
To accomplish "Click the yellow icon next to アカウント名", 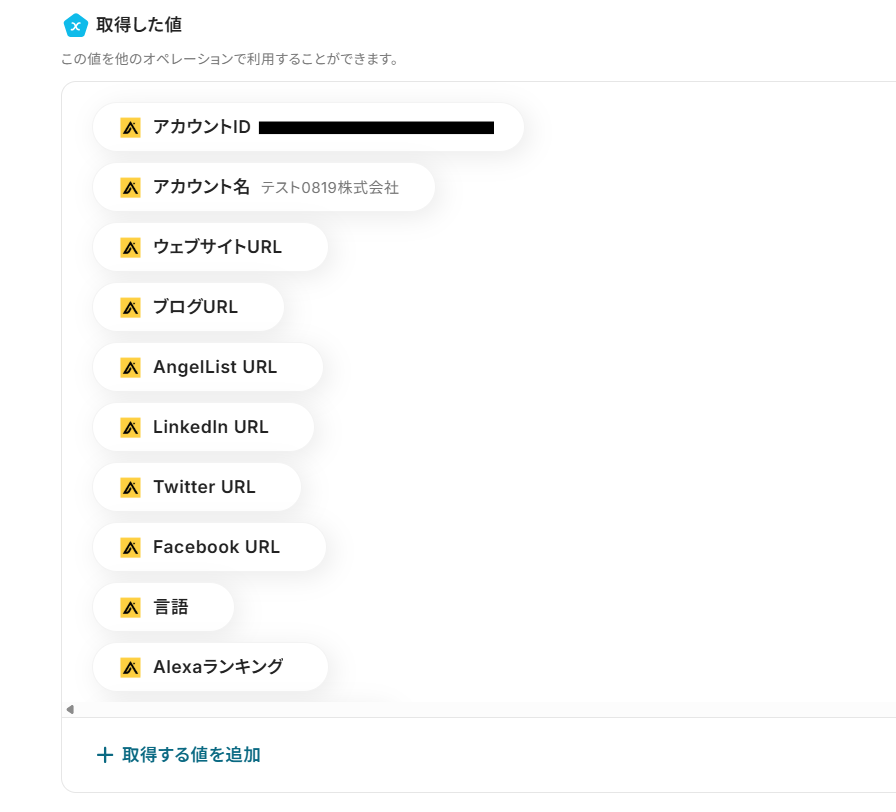I will pos(130,187).
